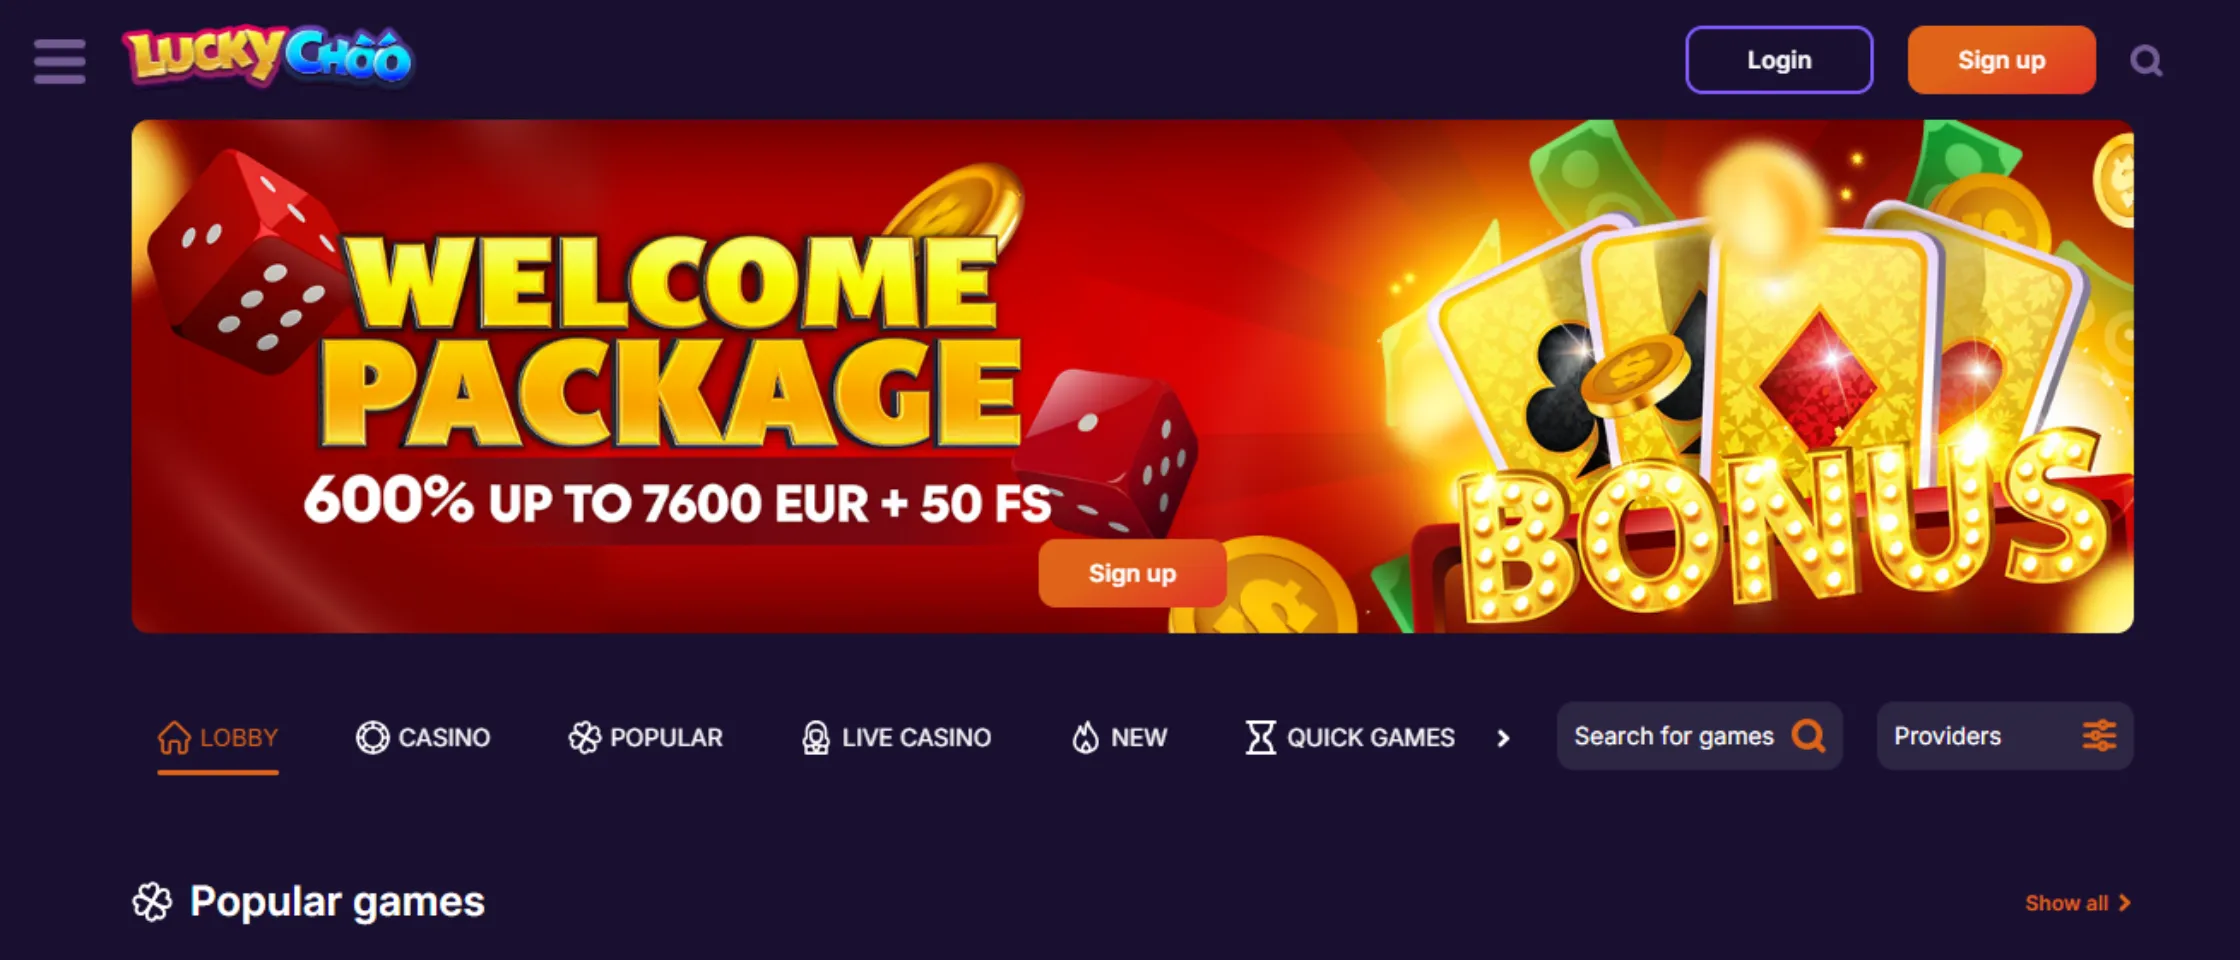
Task: Click the Lucky Choo logo
Action: coord(267,57)
